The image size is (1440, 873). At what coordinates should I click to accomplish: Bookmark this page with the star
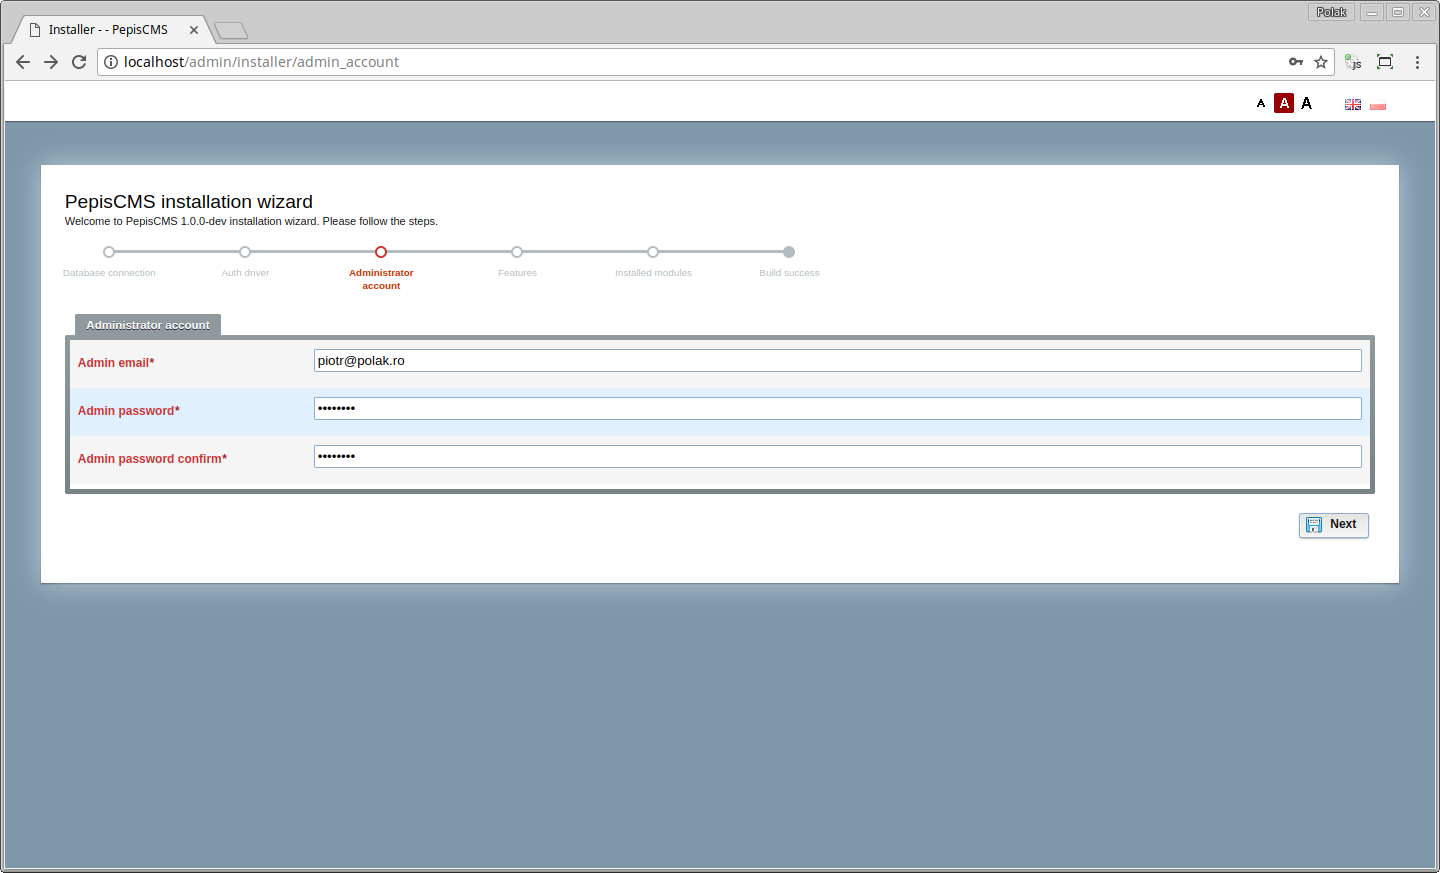(1321, 62)
